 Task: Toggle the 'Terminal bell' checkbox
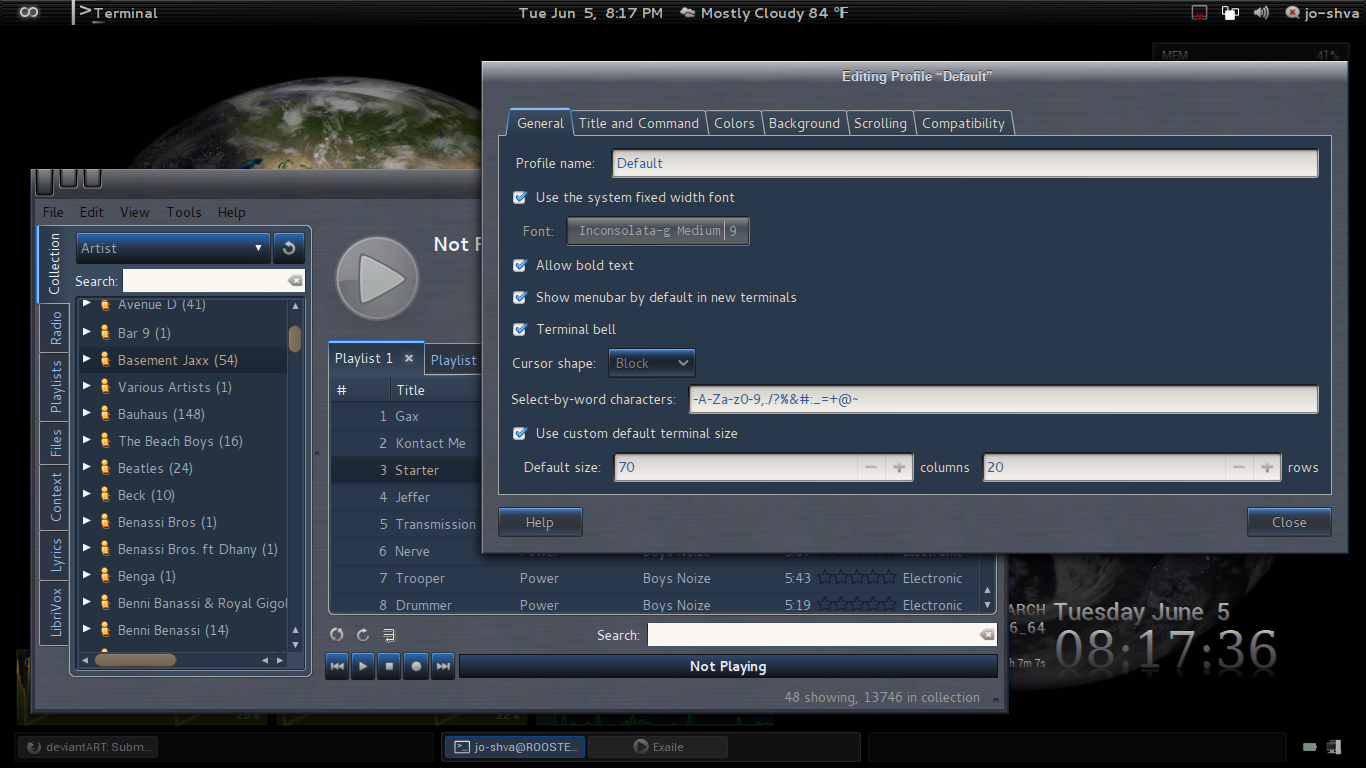520,329
